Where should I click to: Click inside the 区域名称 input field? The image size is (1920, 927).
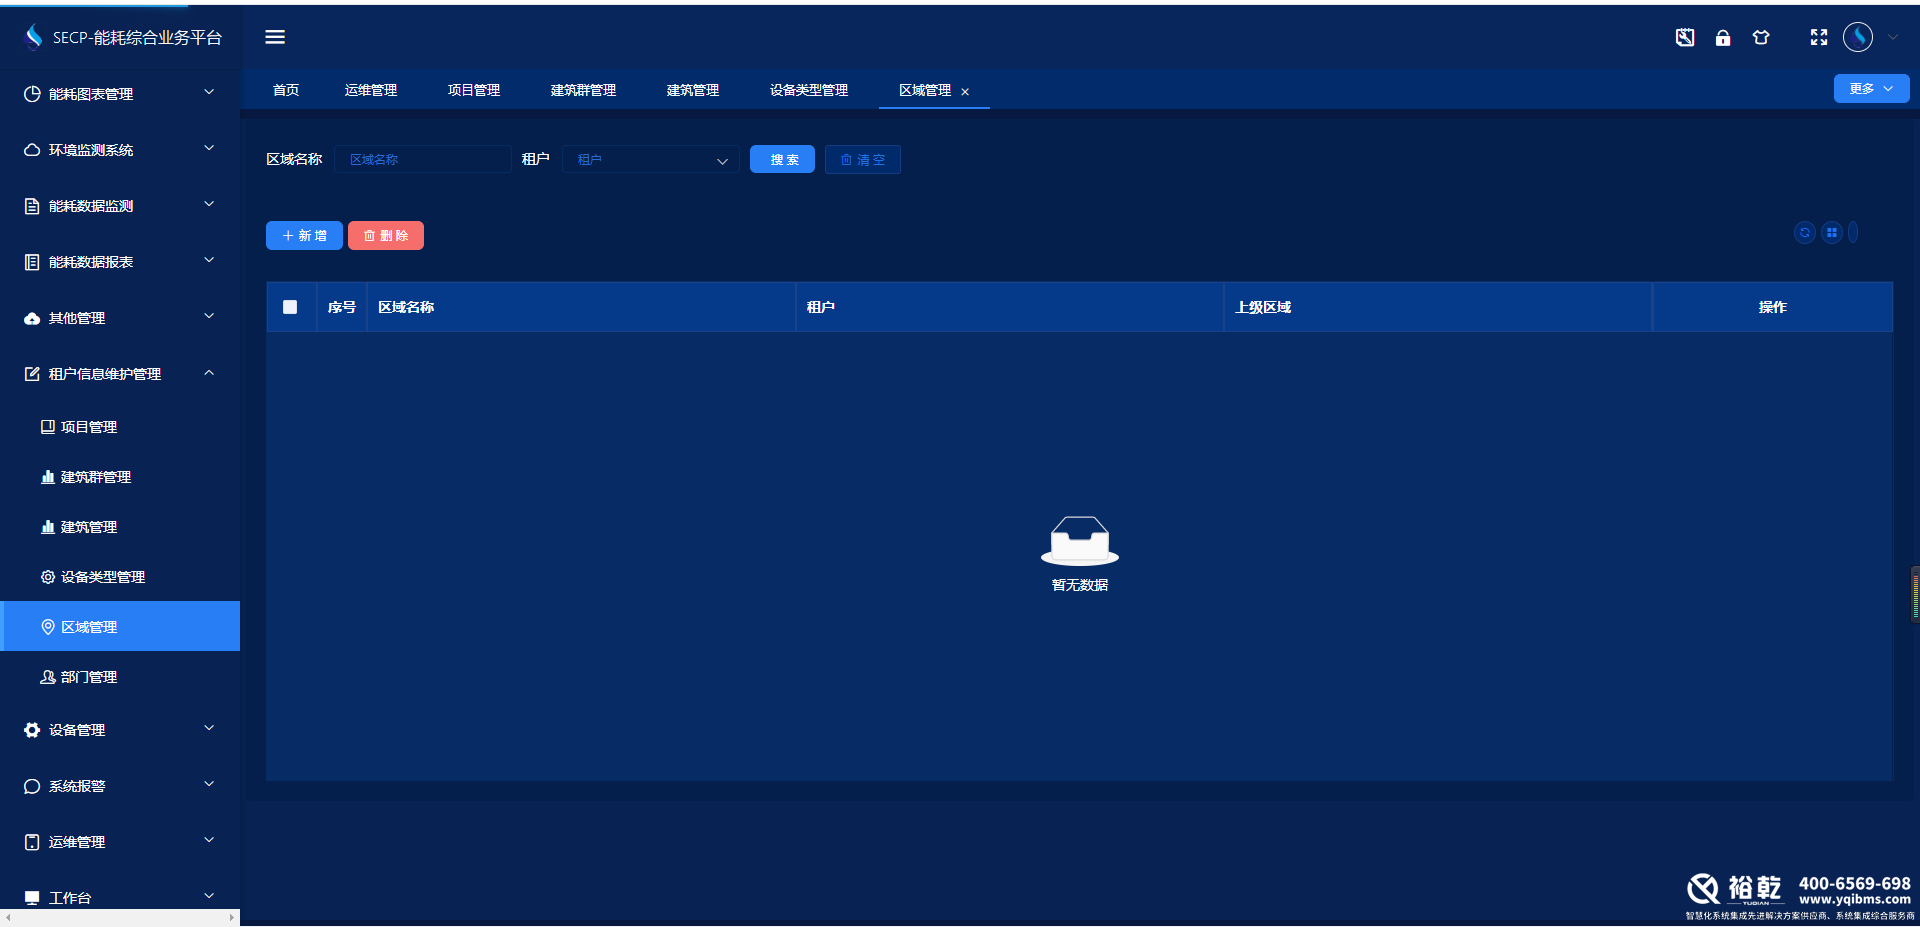coord(422,159)
